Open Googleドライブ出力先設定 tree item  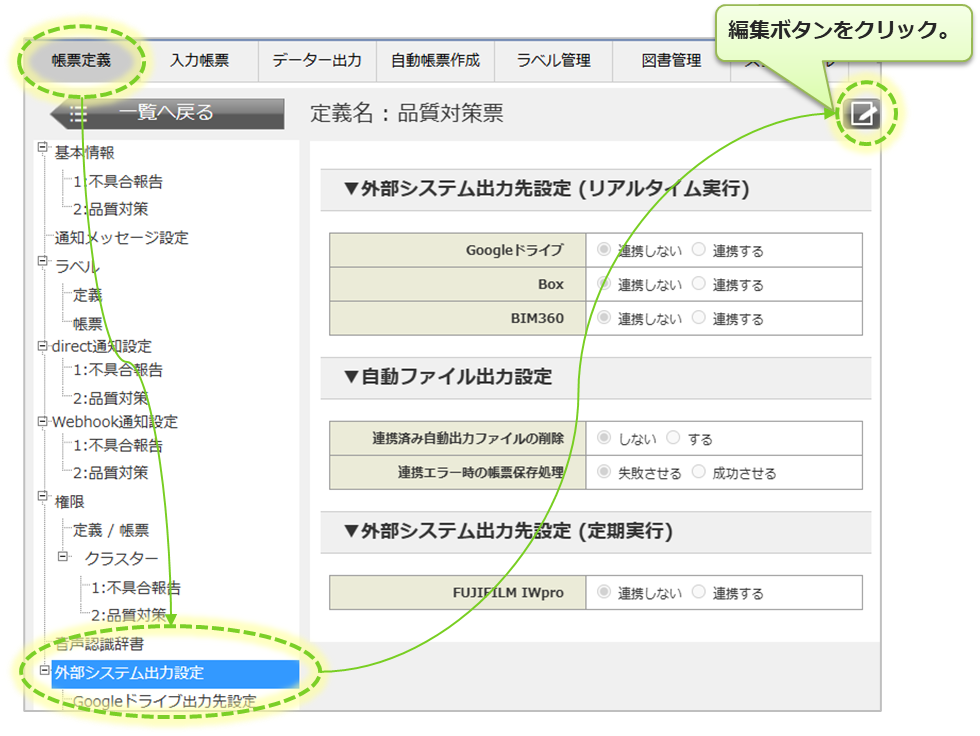pos(165,701)
